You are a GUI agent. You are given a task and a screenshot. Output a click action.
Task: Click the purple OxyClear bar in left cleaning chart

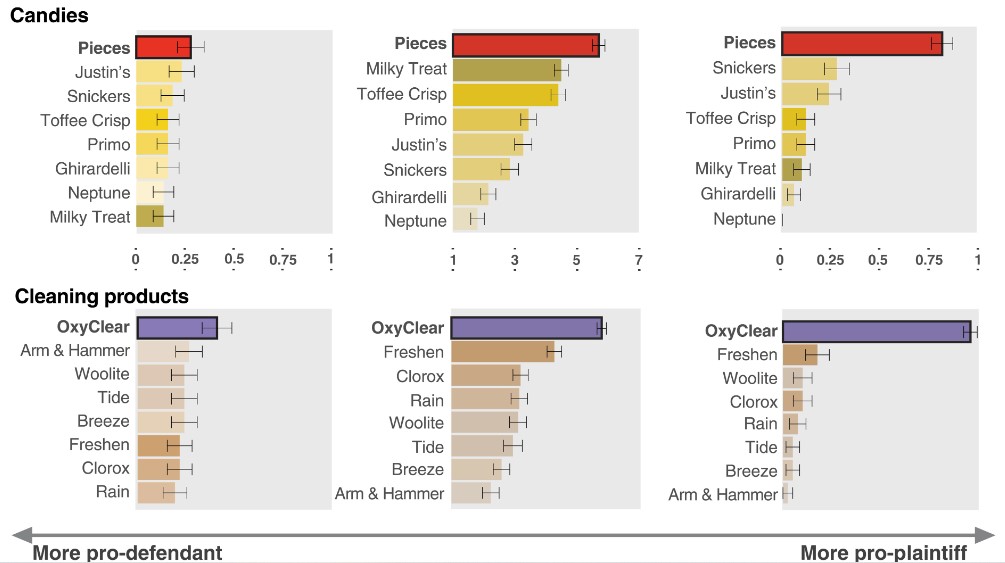[x=177, y=327]
